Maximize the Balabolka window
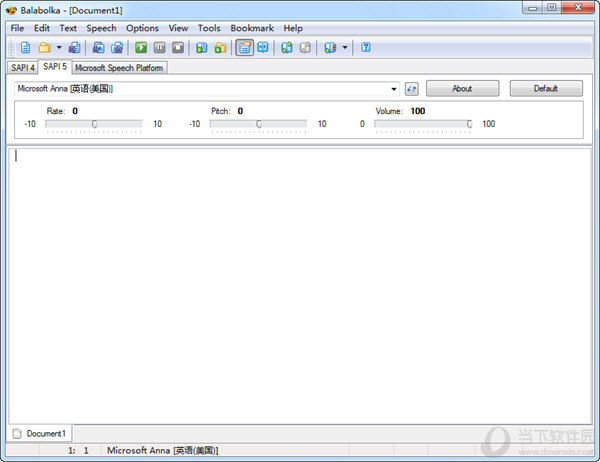The width and height of the screenshot is (600, 462). tap(551, 8)
